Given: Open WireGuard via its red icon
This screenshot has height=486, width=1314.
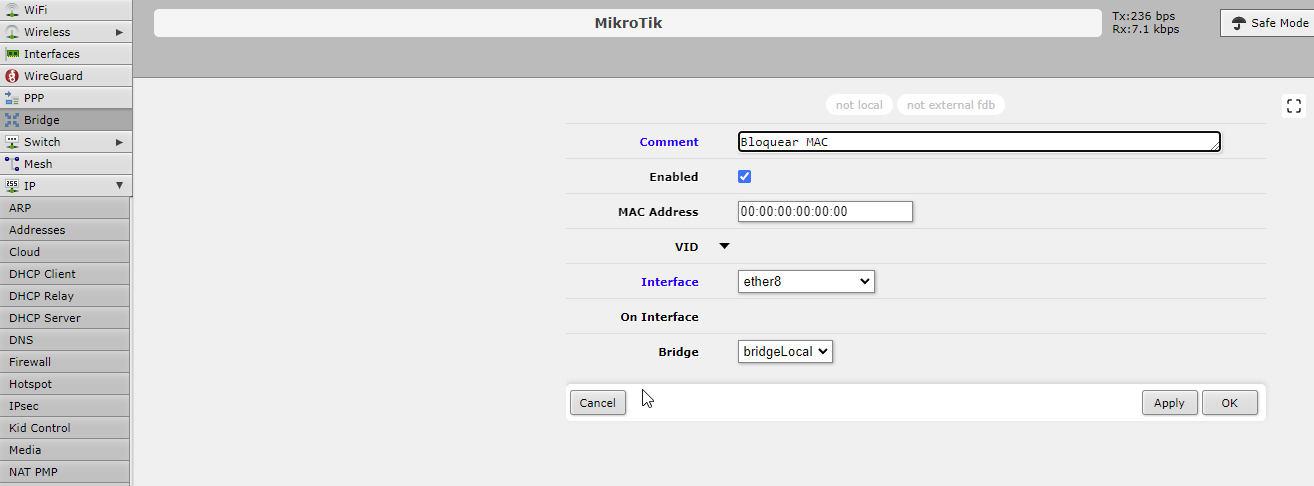Looking at the screenshot, I should (12, 76).
